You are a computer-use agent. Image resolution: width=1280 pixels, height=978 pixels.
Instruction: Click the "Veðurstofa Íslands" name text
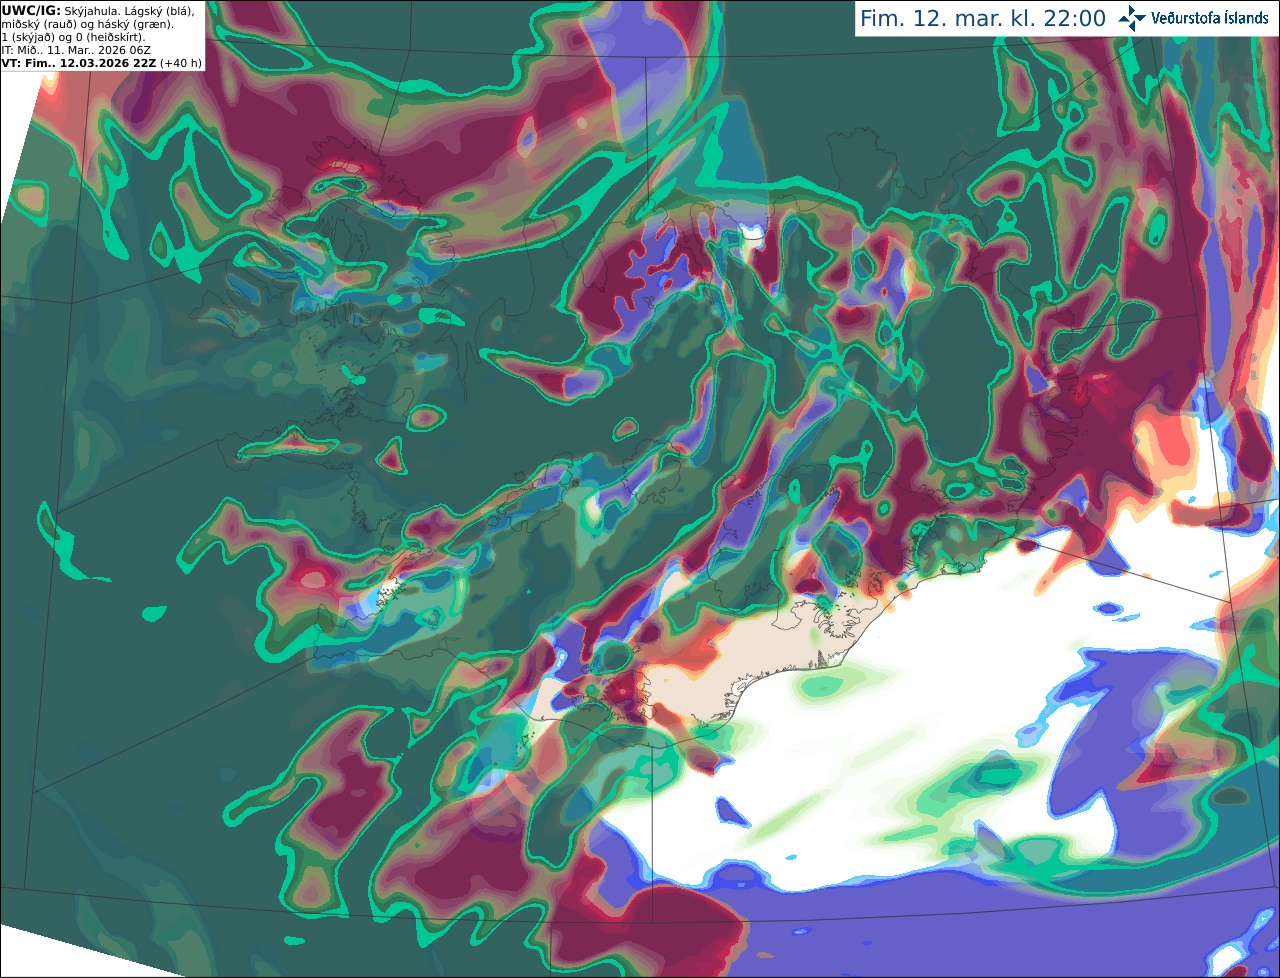click(x=1209, y=18)
